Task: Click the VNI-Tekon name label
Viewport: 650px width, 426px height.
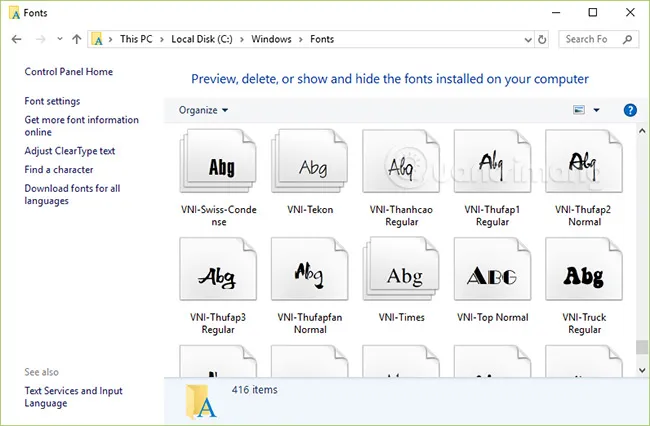Action: (310, 210)
